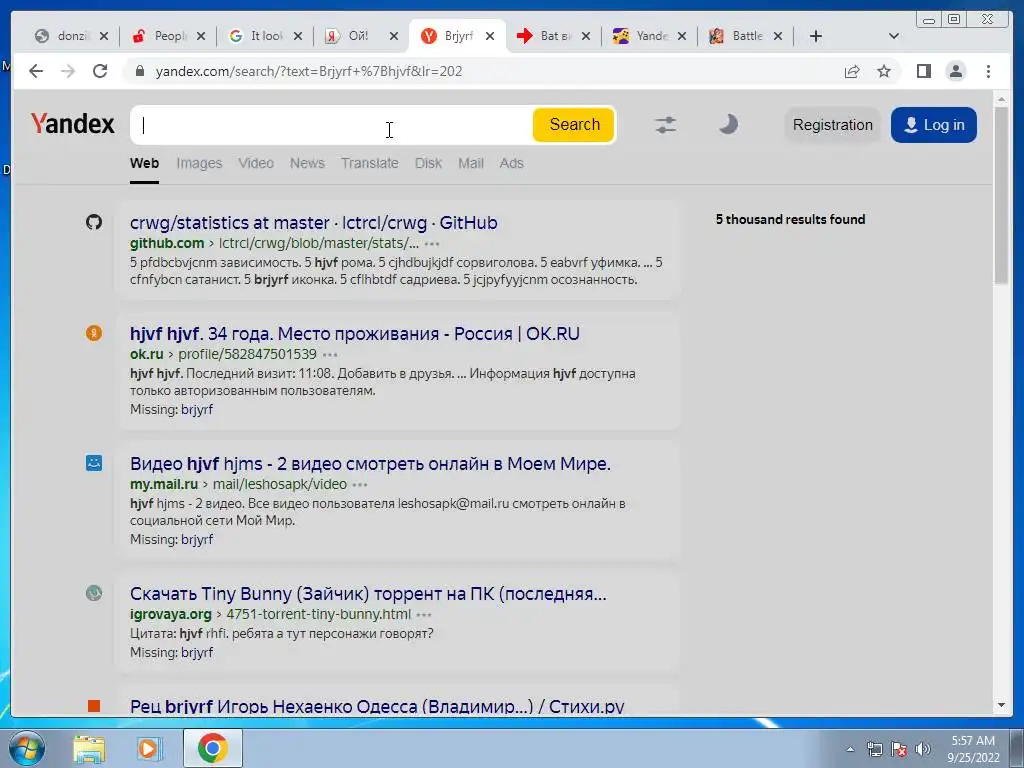1024x768 pixels.
Task: Go back to the previous page
Action: click(x=36, y=71)
